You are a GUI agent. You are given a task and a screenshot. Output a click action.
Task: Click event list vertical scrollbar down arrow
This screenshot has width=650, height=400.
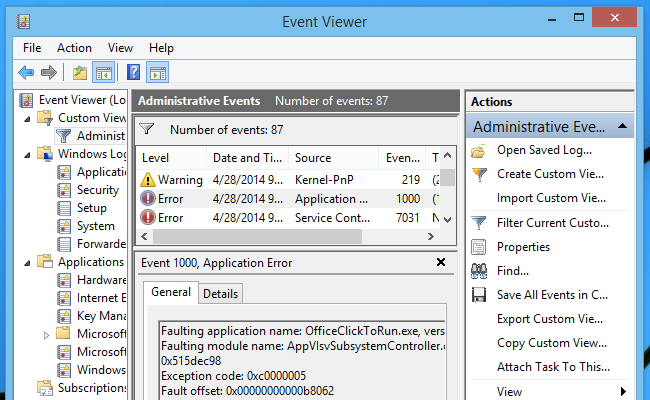pyautogui.click(x=447, y=219)
